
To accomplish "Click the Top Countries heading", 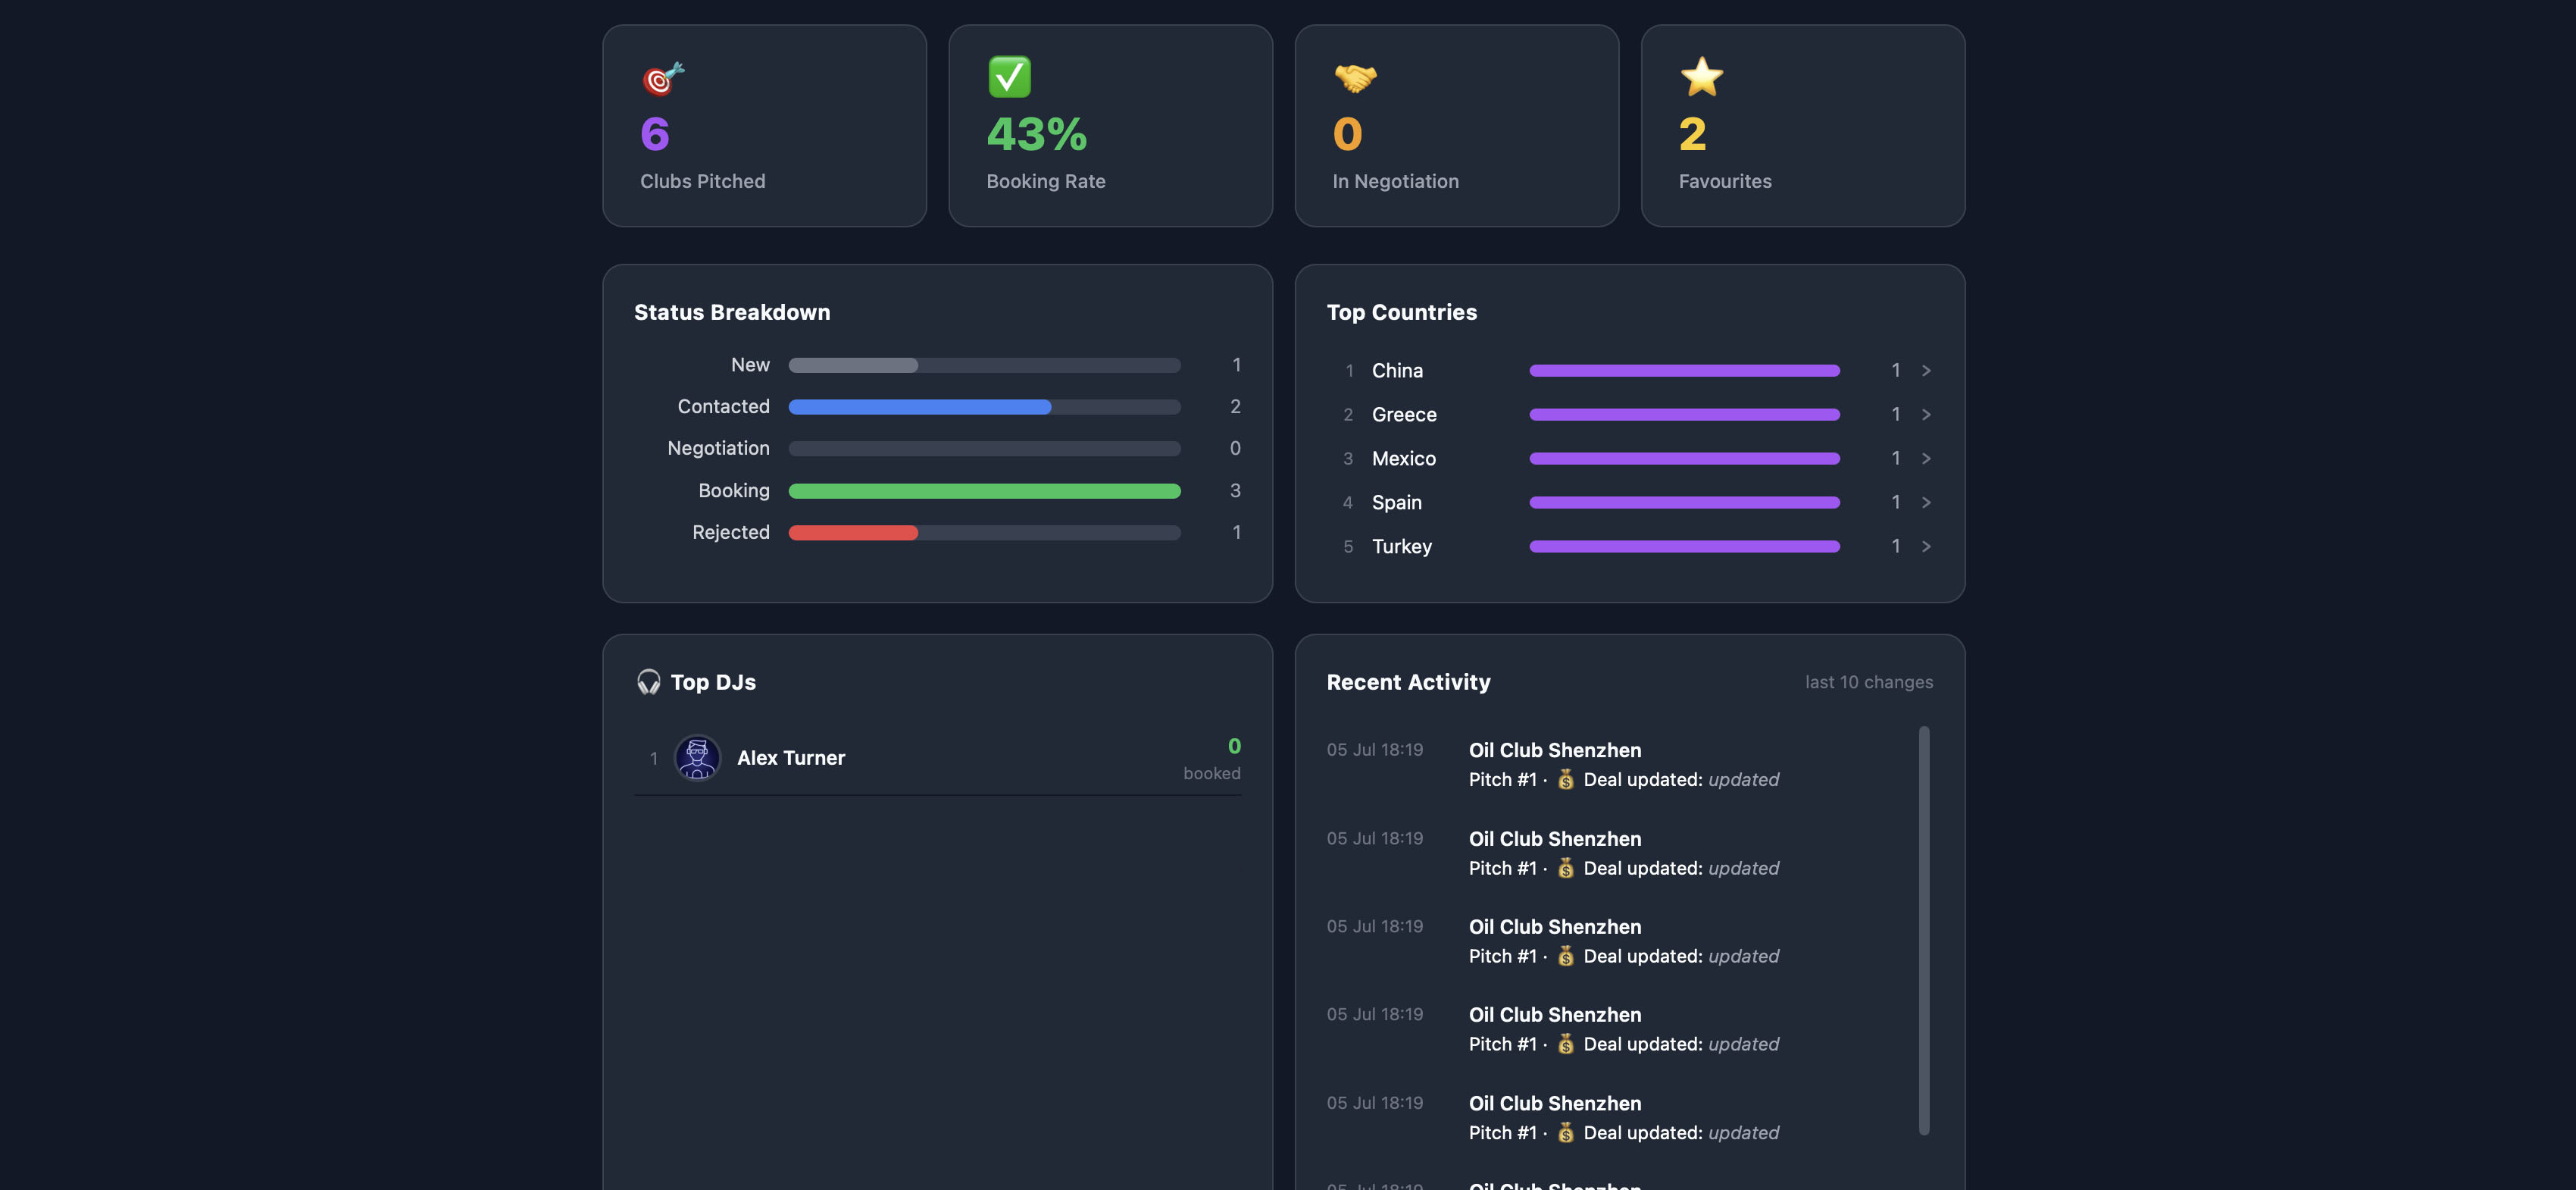I will (1401, 313).
